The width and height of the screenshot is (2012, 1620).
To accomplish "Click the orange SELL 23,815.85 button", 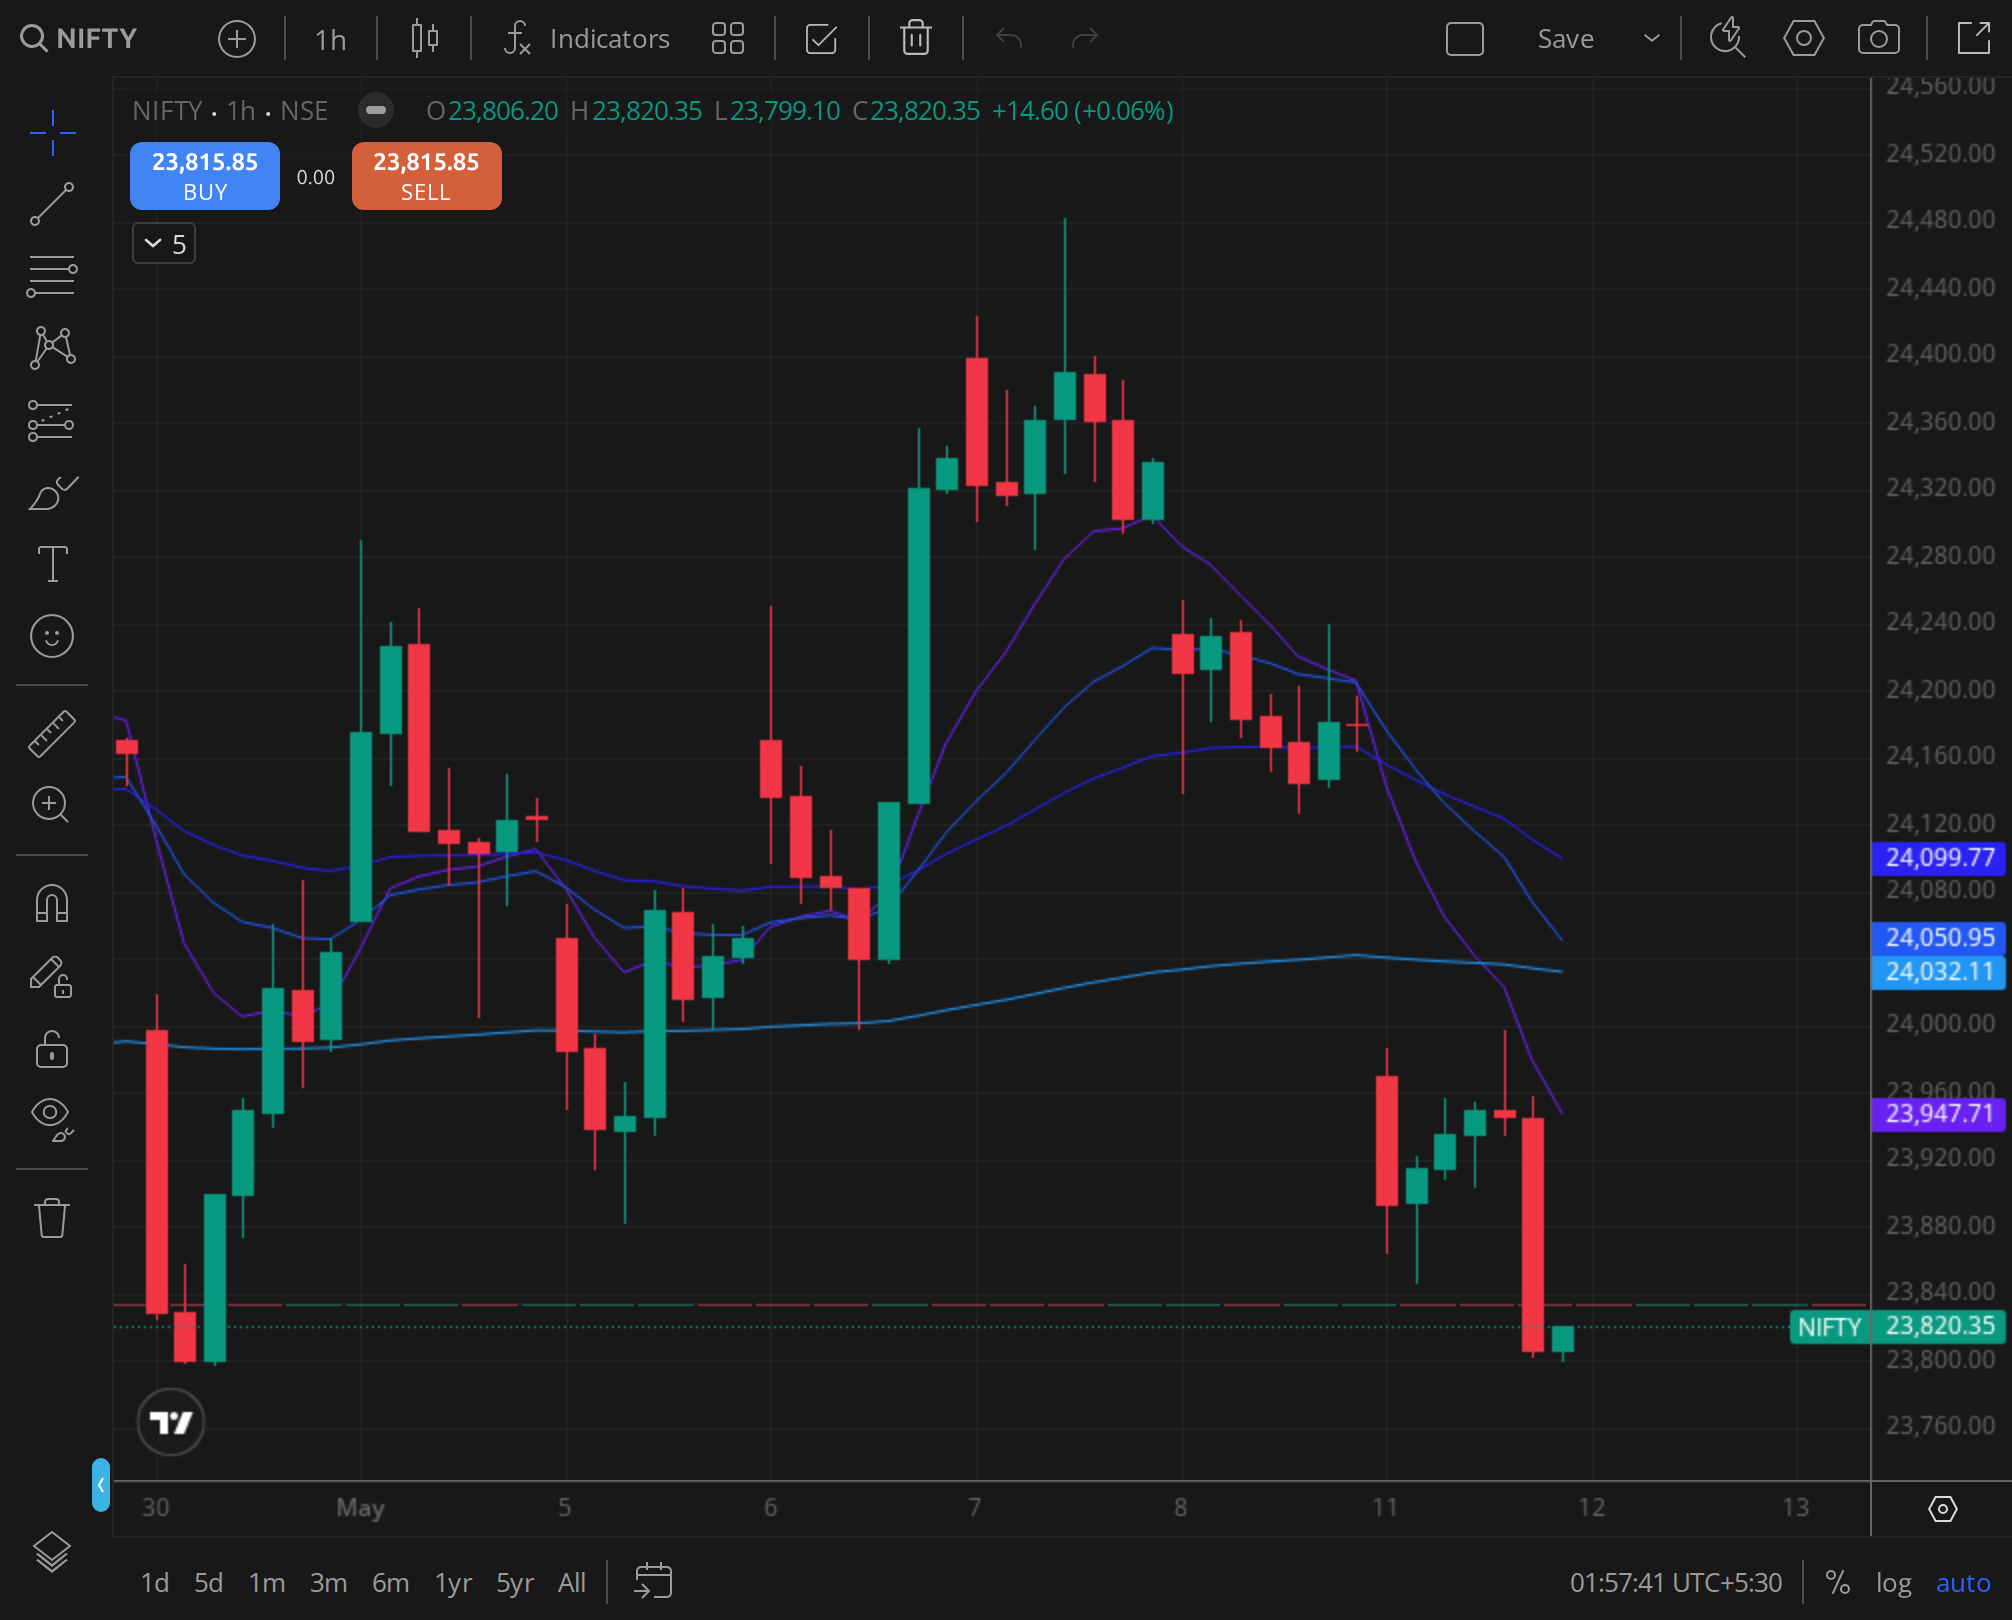I will point(427,176).
